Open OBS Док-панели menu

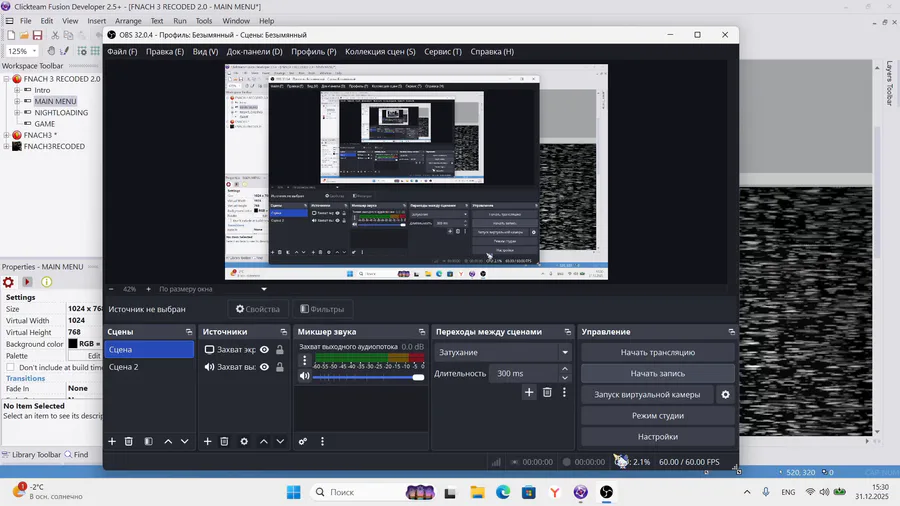coord(254,52)
